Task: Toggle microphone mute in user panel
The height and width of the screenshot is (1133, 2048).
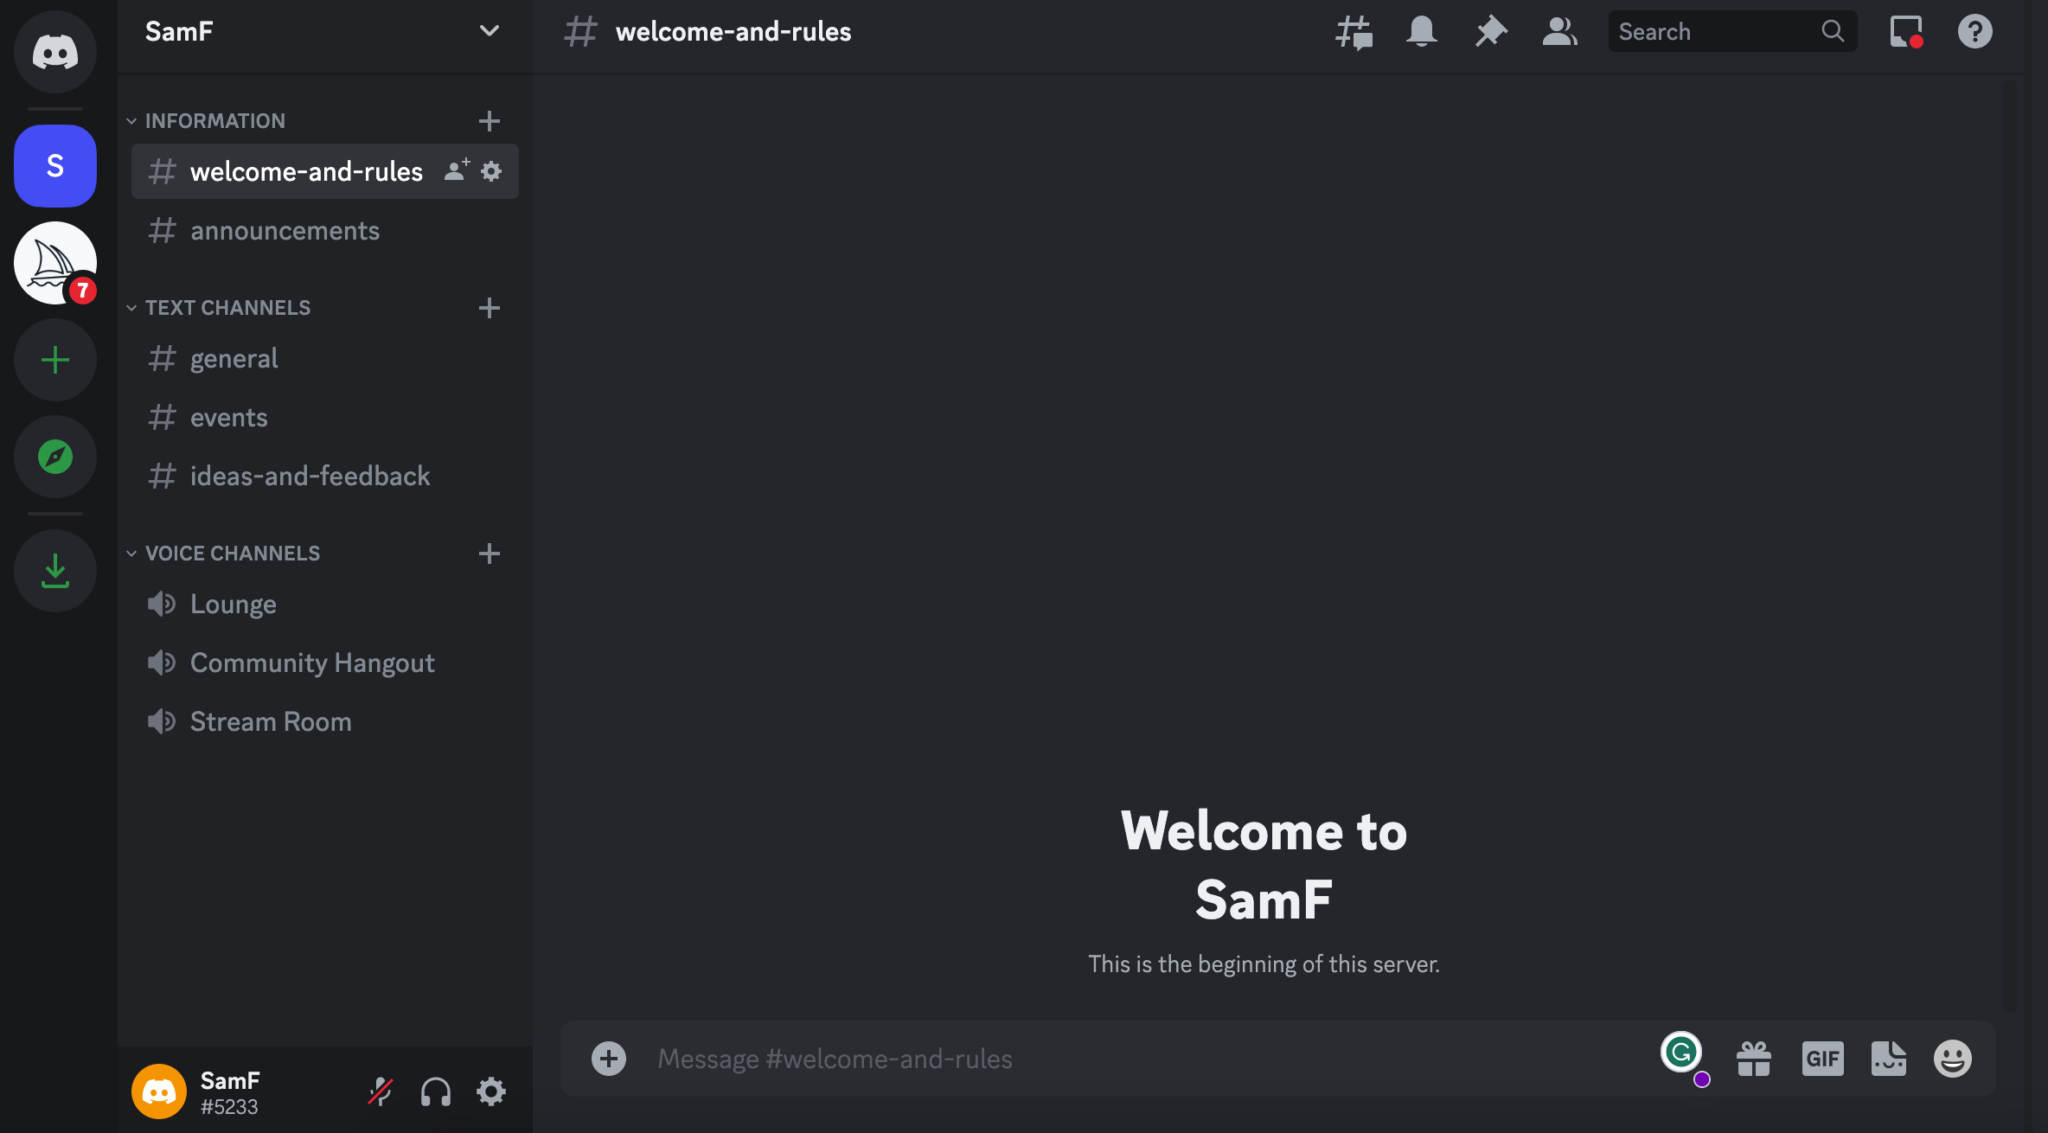Action: coord(380,1091)
